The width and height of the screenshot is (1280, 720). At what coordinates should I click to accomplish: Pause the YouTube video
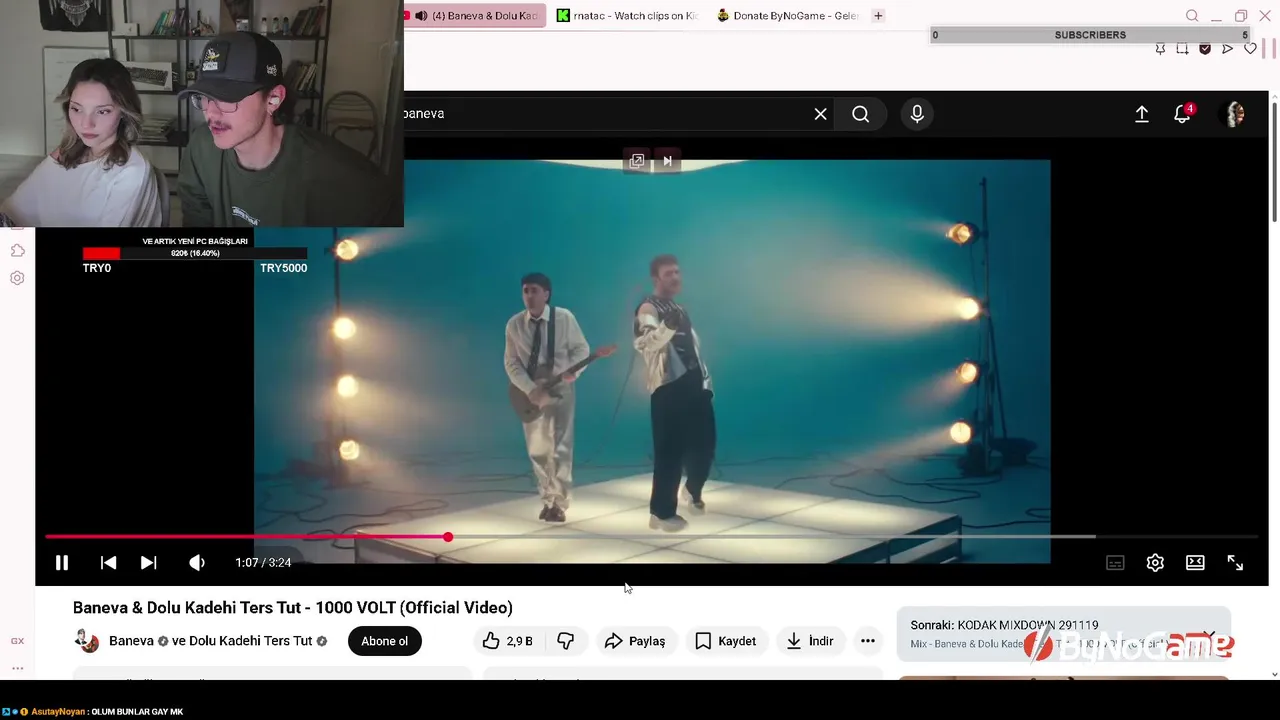(x=61, y=563)
